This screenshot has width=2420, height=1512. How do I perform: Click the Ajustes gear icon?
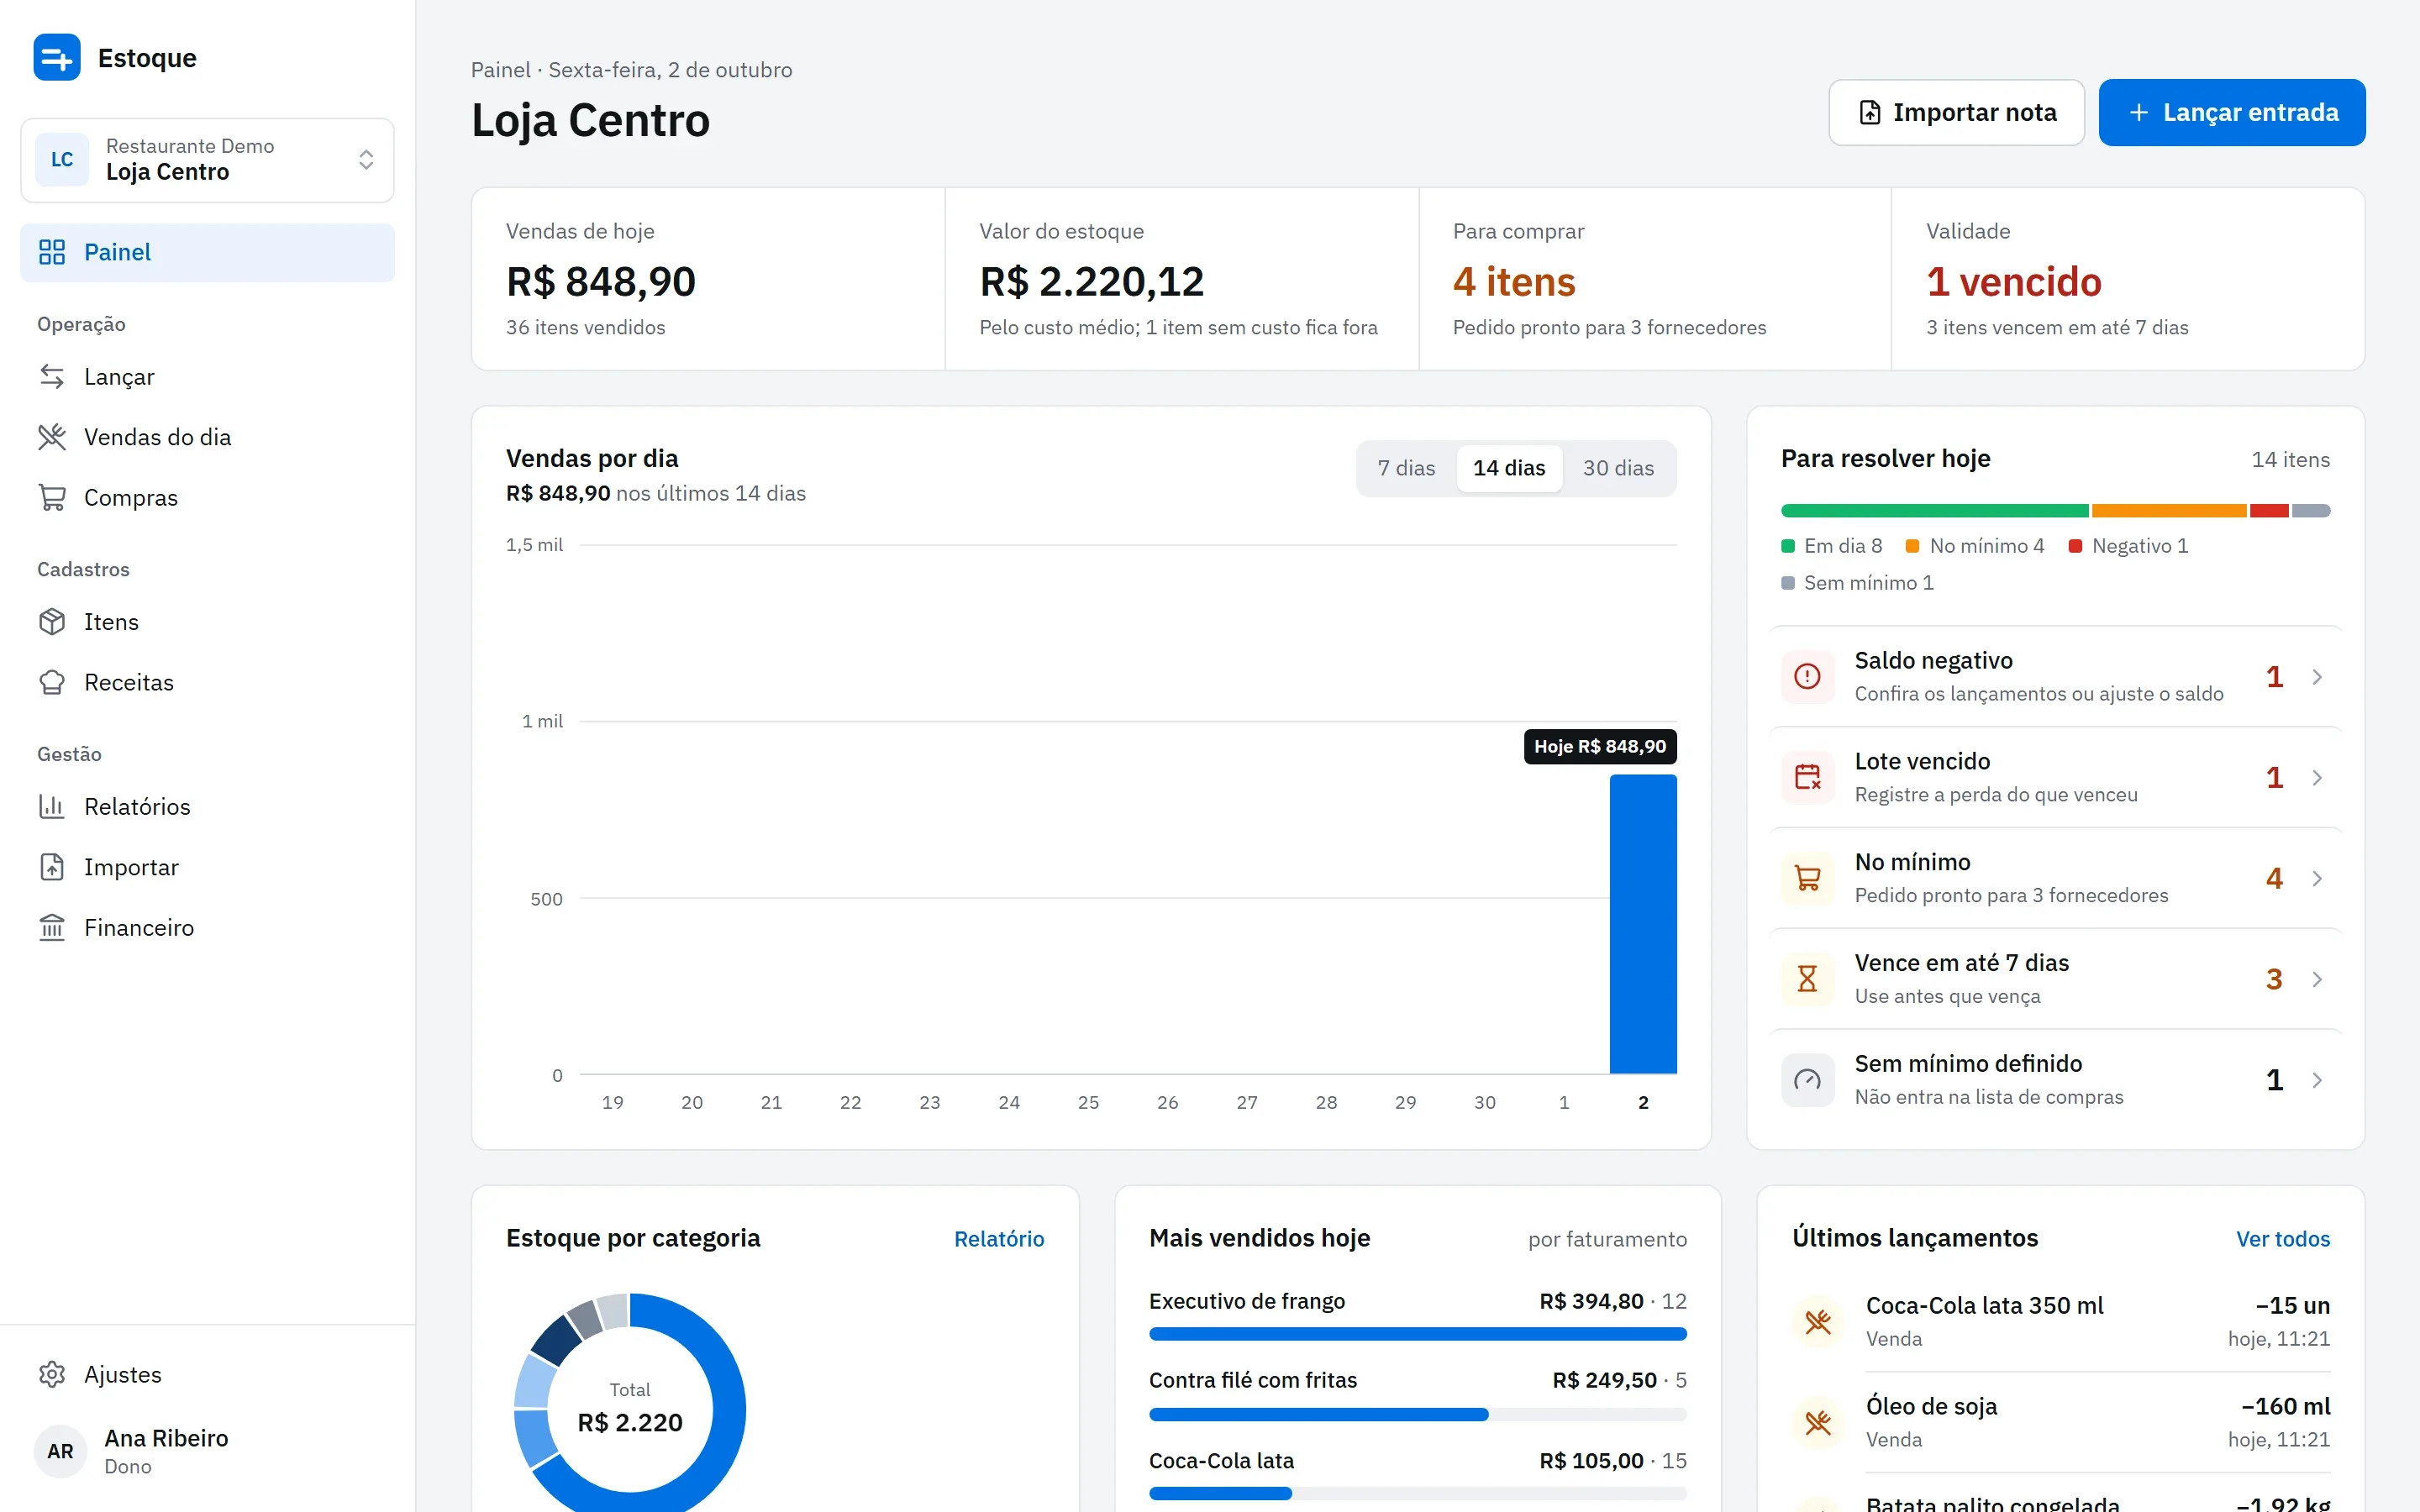52,1374
